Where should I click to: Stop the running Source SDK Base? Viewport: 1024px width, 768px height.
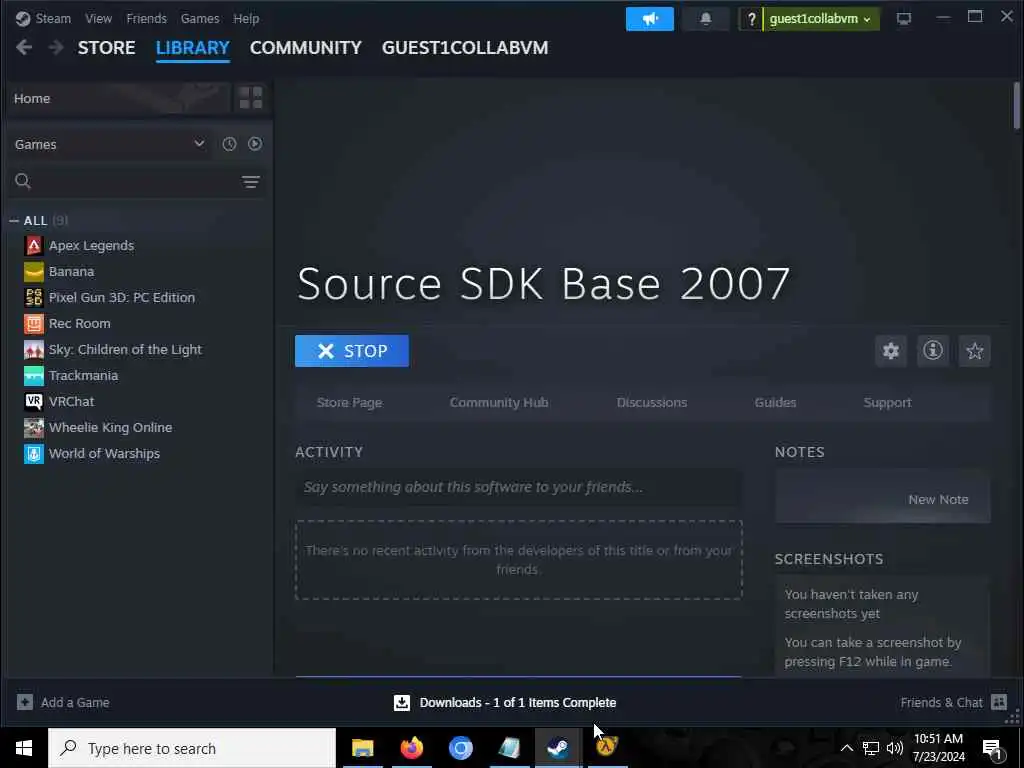[352, 351]
